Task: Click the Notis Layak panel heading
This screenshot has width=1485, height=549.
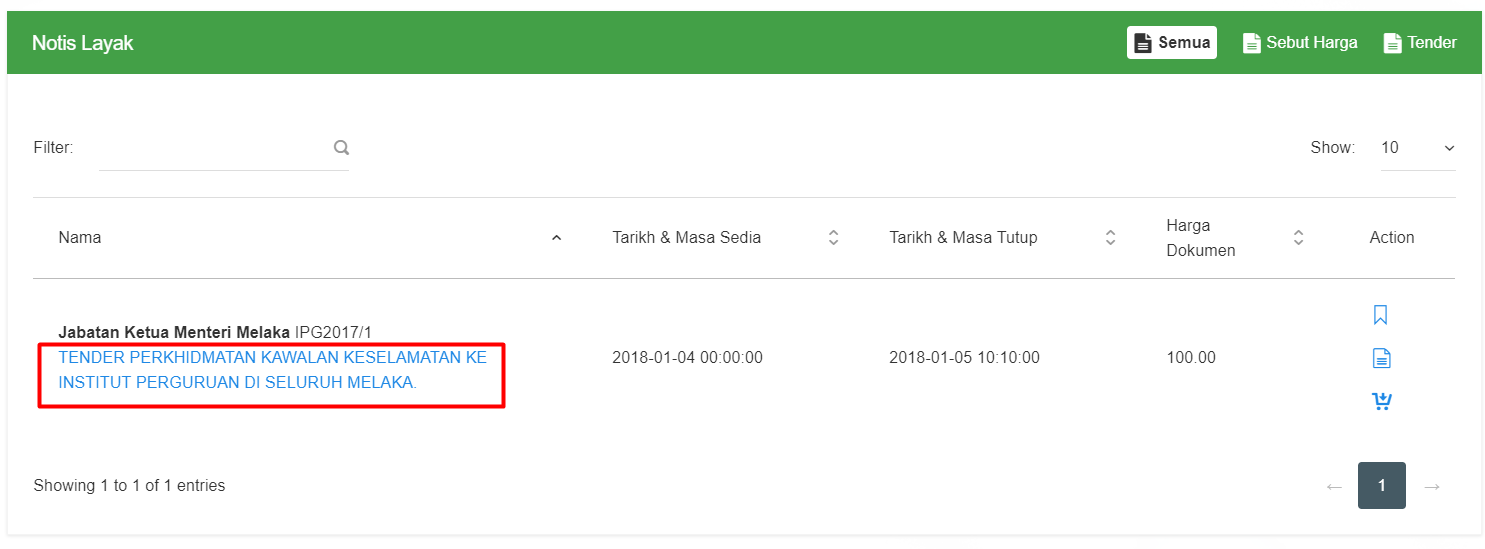Action: 83,43
